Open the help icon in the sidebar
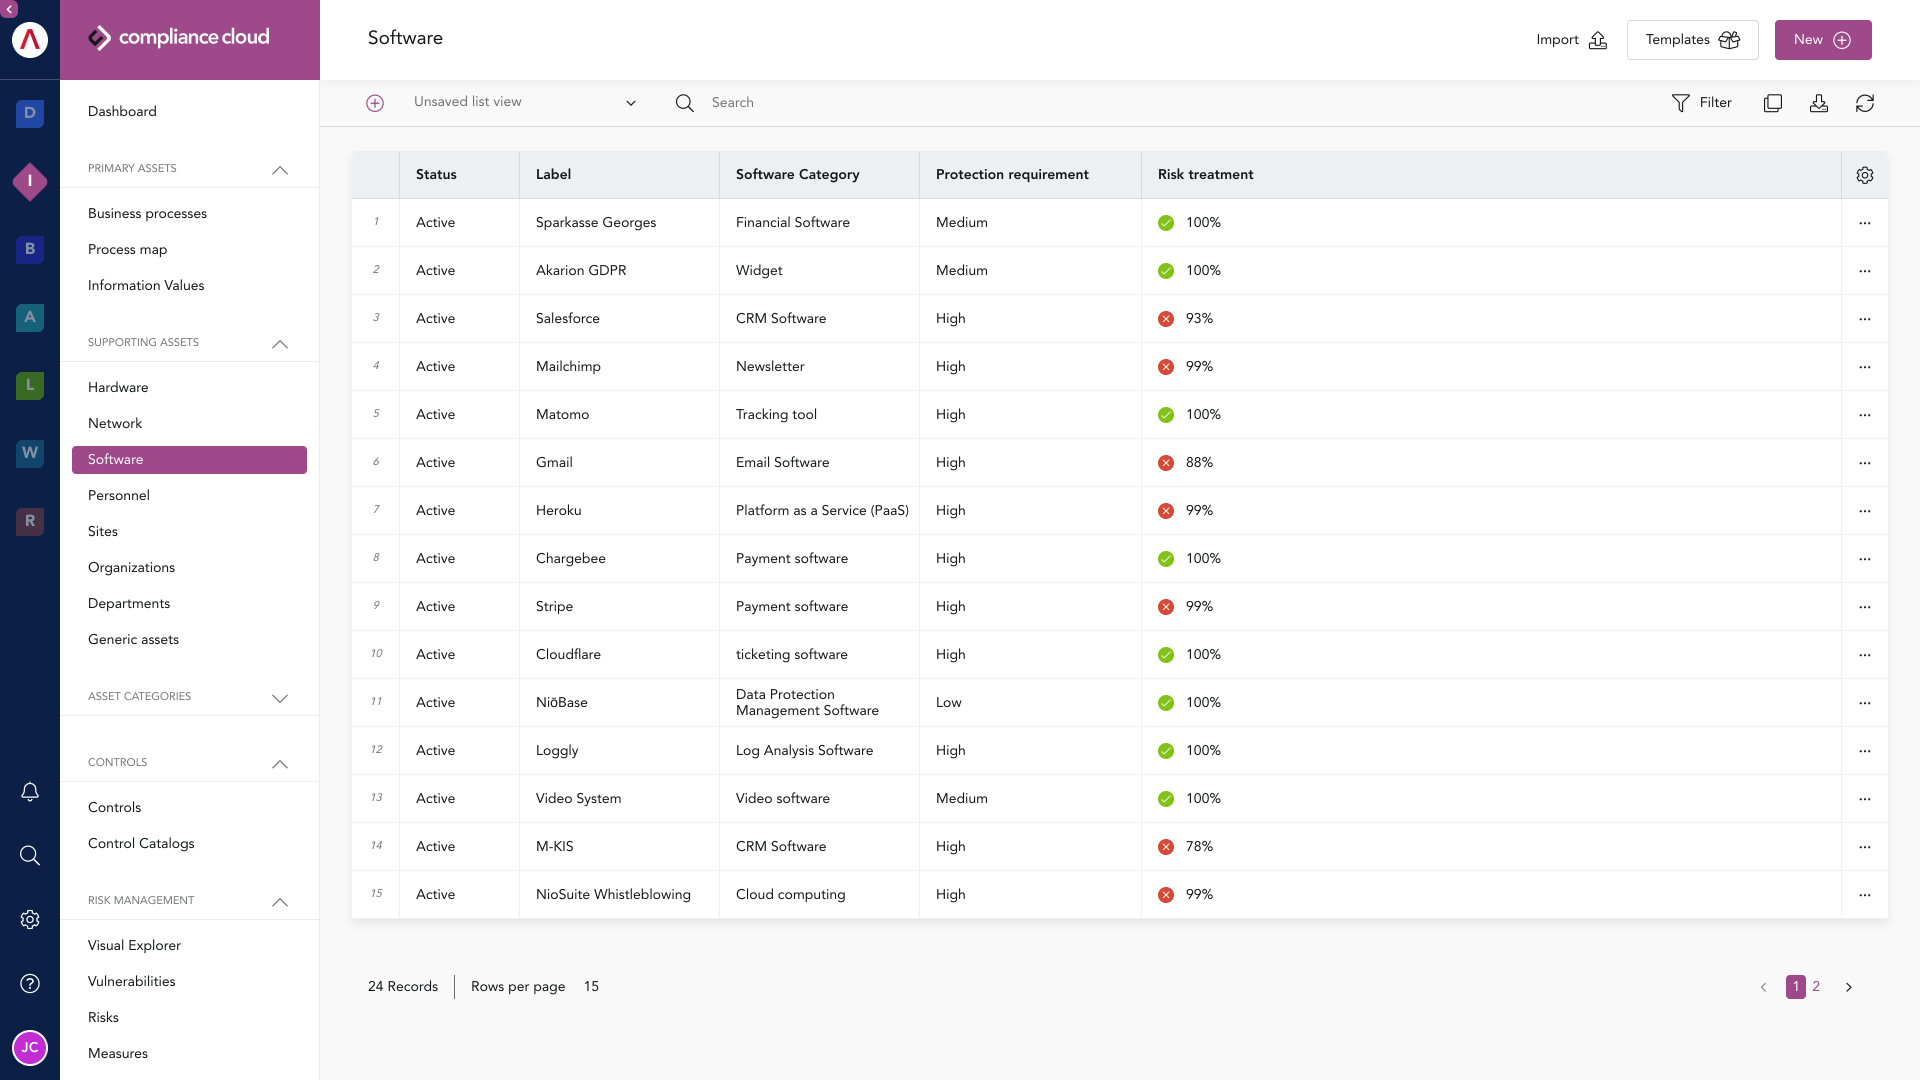Viewport: 1920px width, 1080px height. 30,983
